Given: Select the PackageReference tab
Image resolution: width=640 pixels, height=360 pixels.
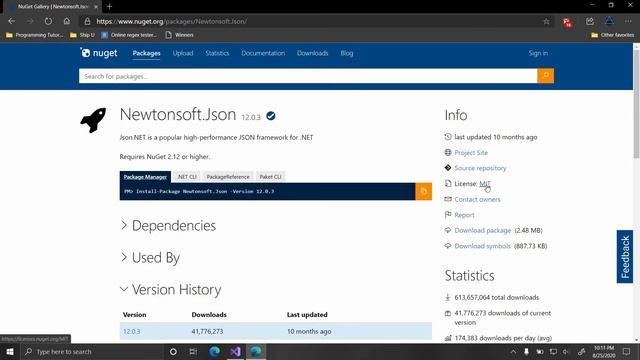Looking at the screenshot, I should coord(228,177).
